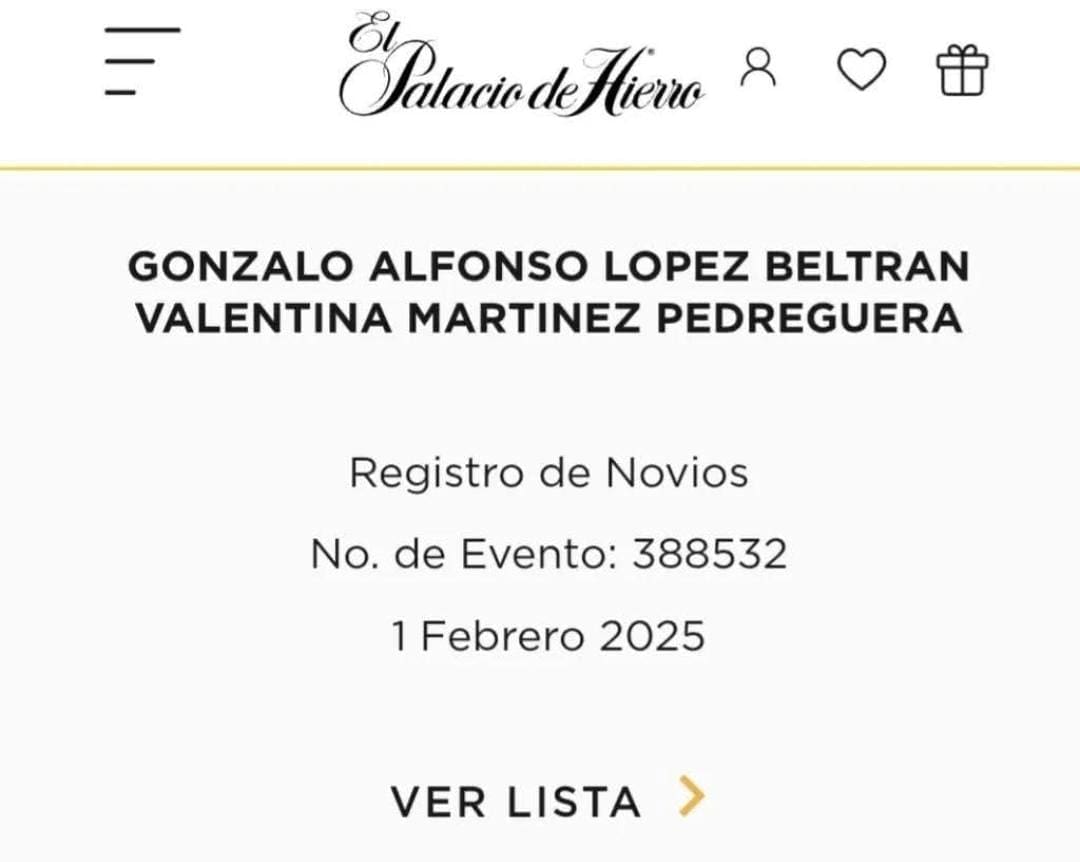Screen dimensions: 1080x862
Task: Open the hamburger navigation menu
Action: pyautogui.click(x=141, y=61)
